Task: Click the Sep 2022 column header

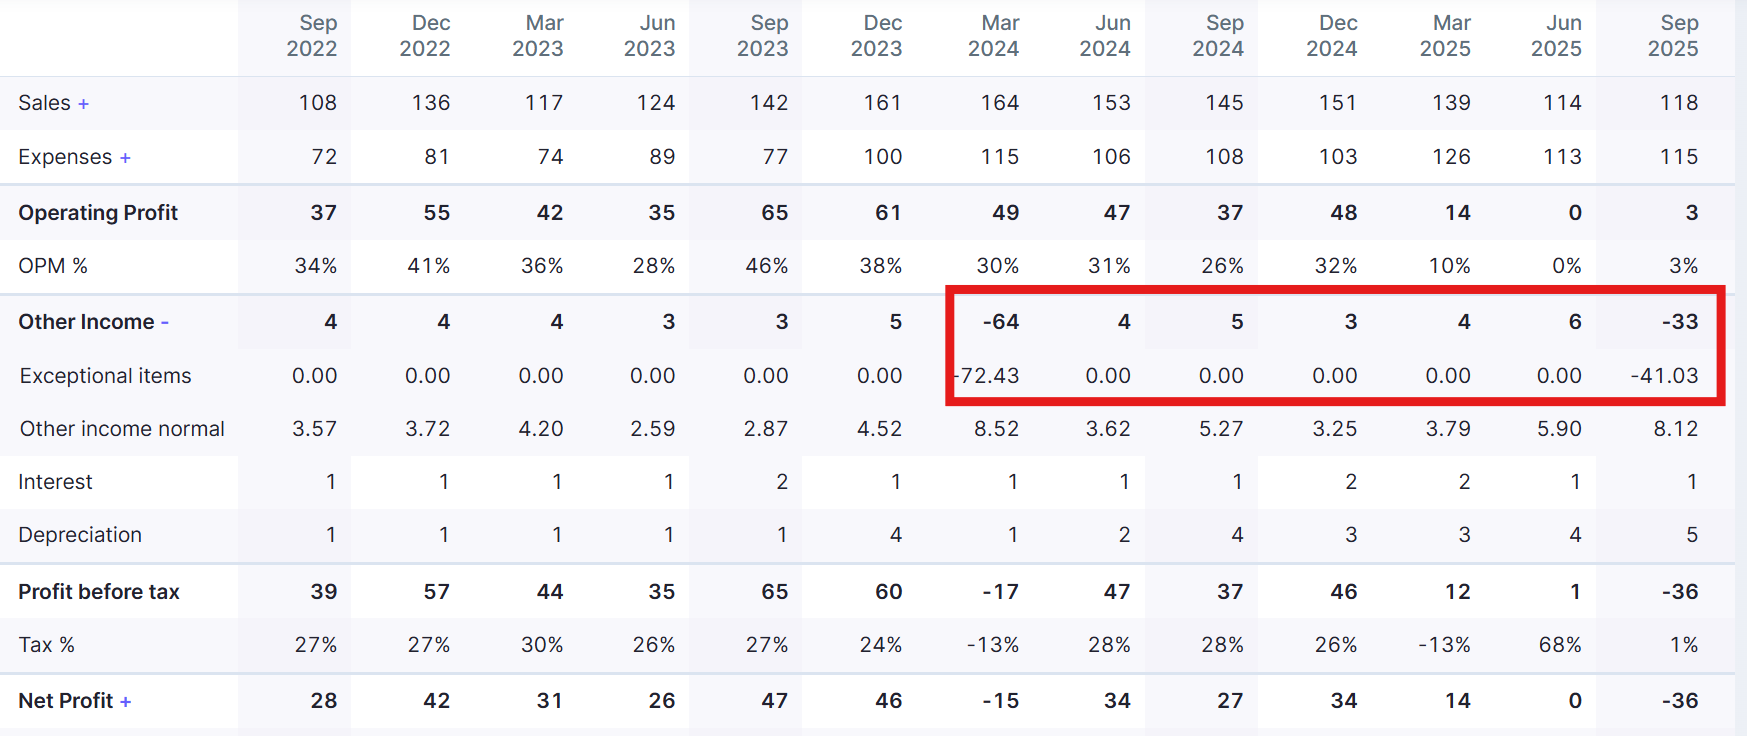Action: (x=312, y=36)
